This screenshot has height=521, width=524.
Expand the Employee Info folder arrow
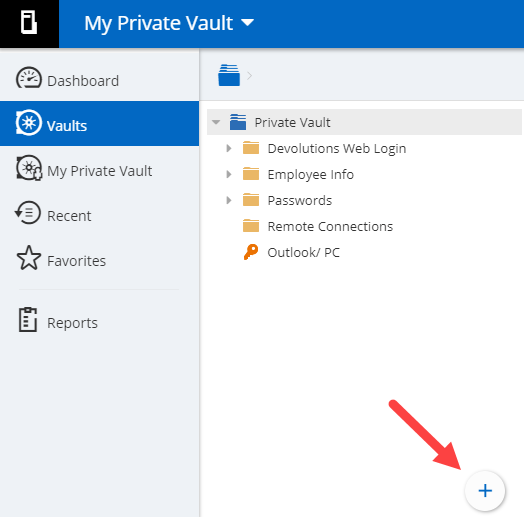(229, 174)
